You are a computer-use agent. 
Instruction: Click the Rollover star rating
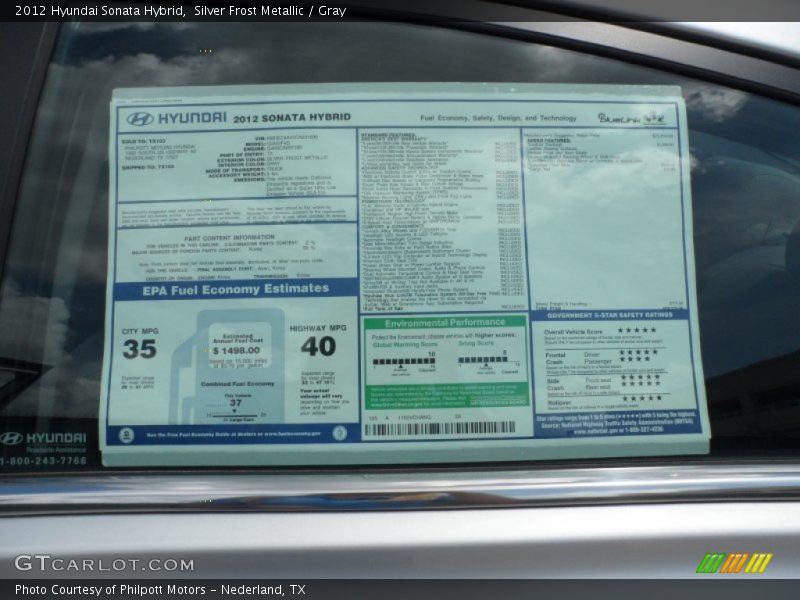(x=642, y=398)
